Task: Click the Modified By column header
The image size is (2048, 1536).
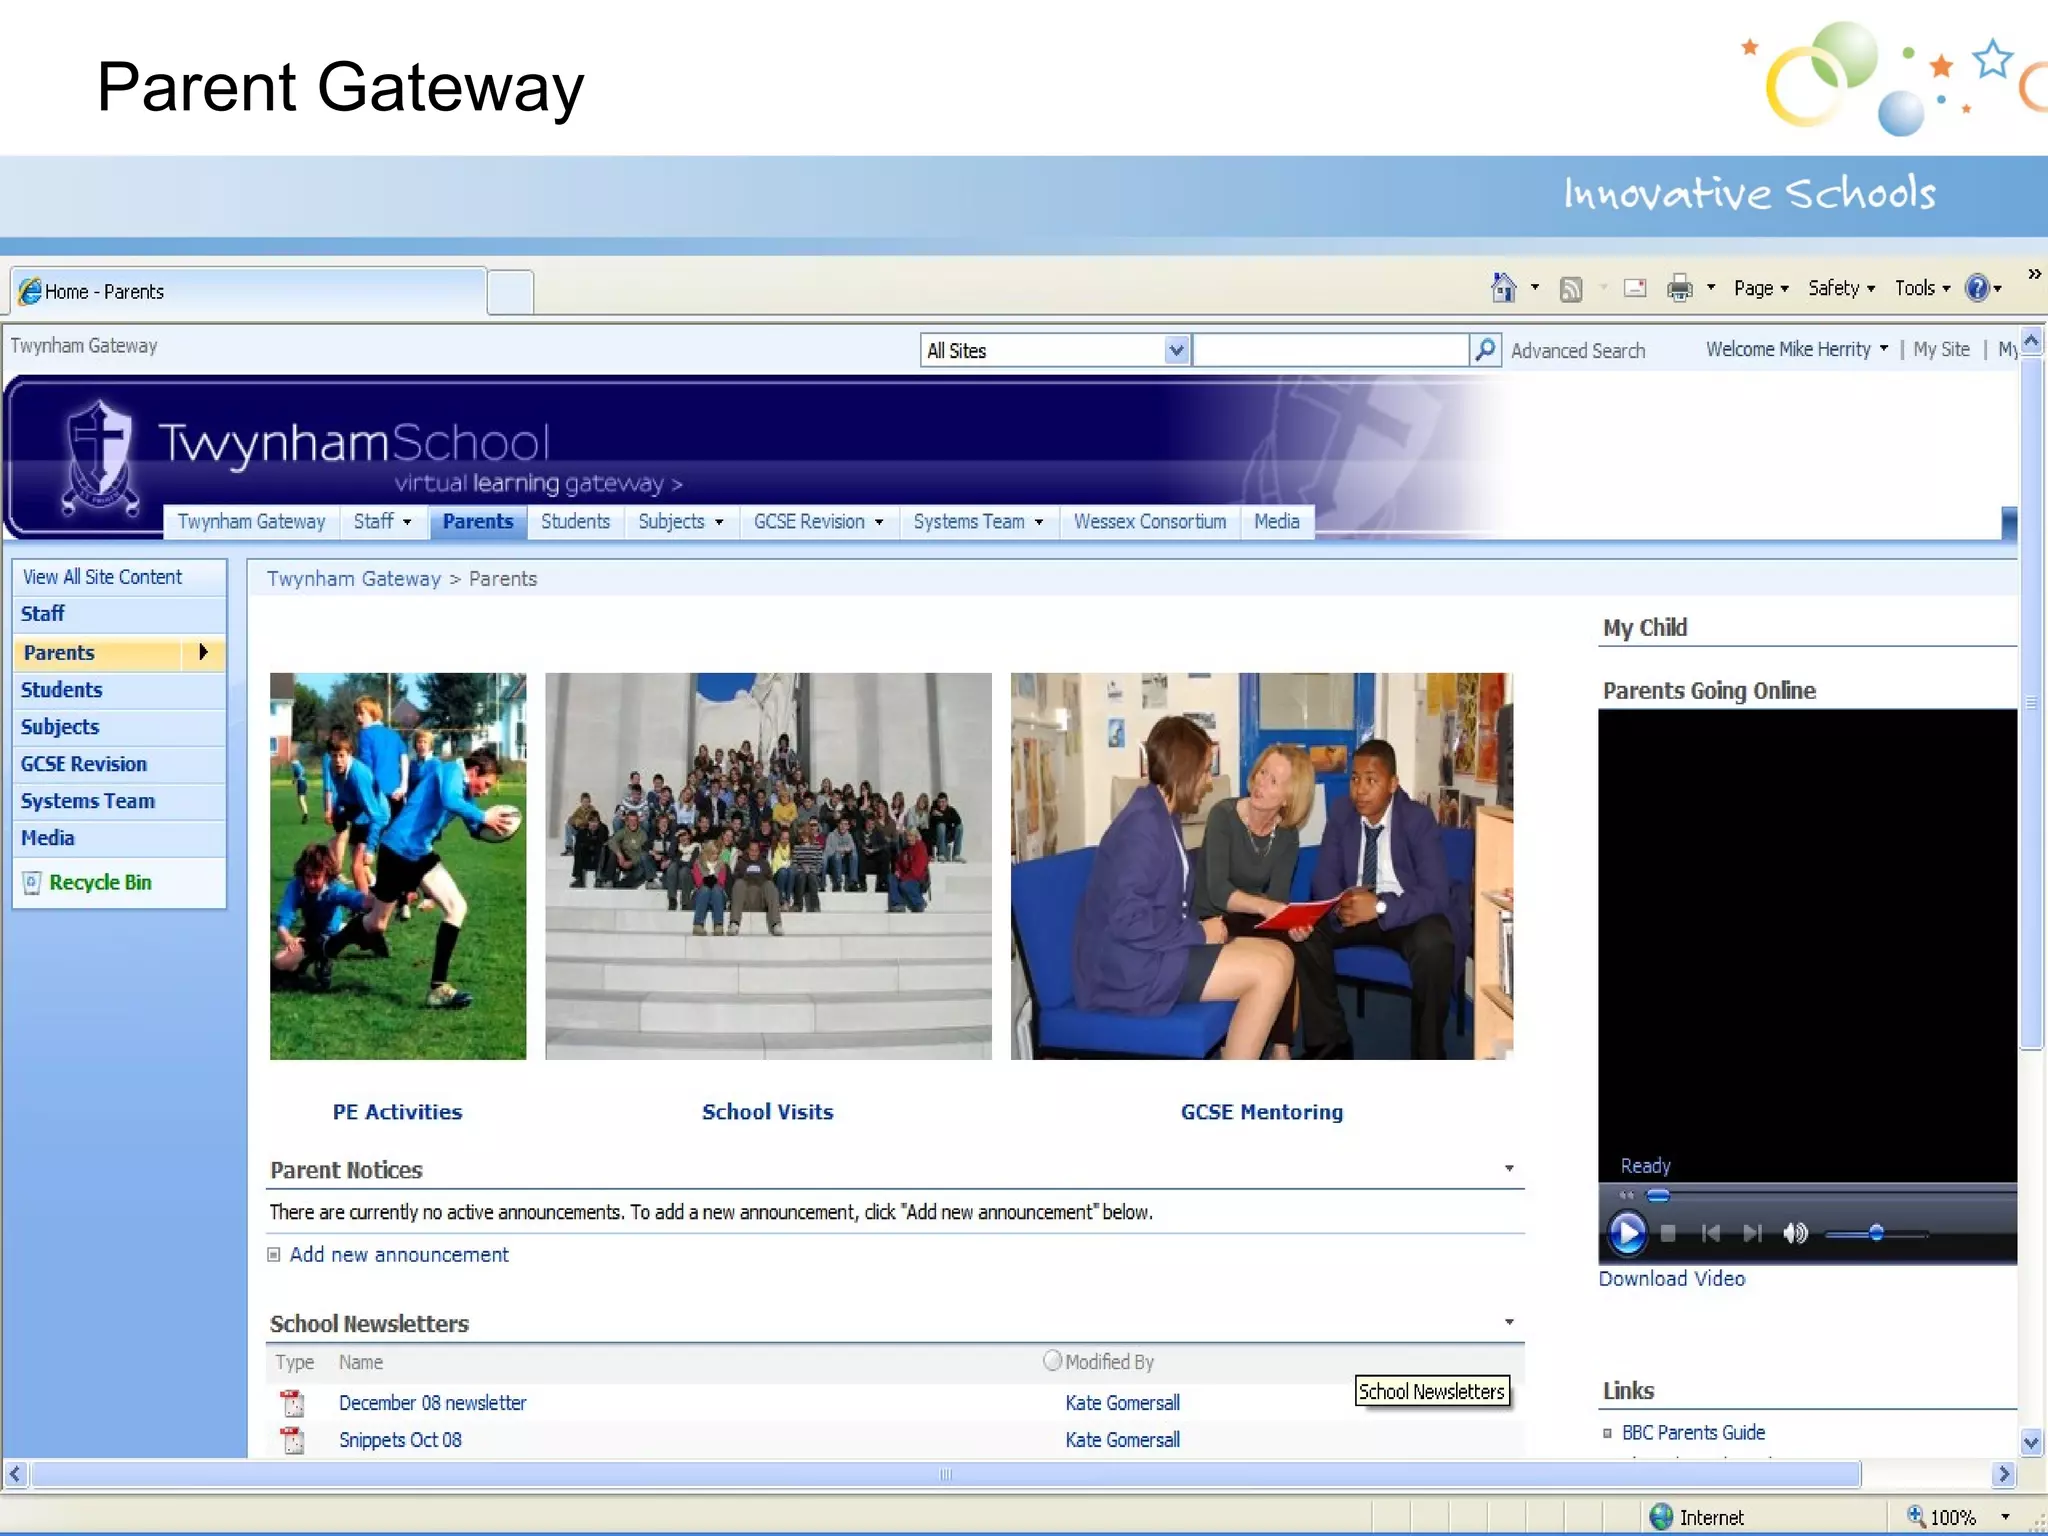Action: (x=1109, y=1362)
